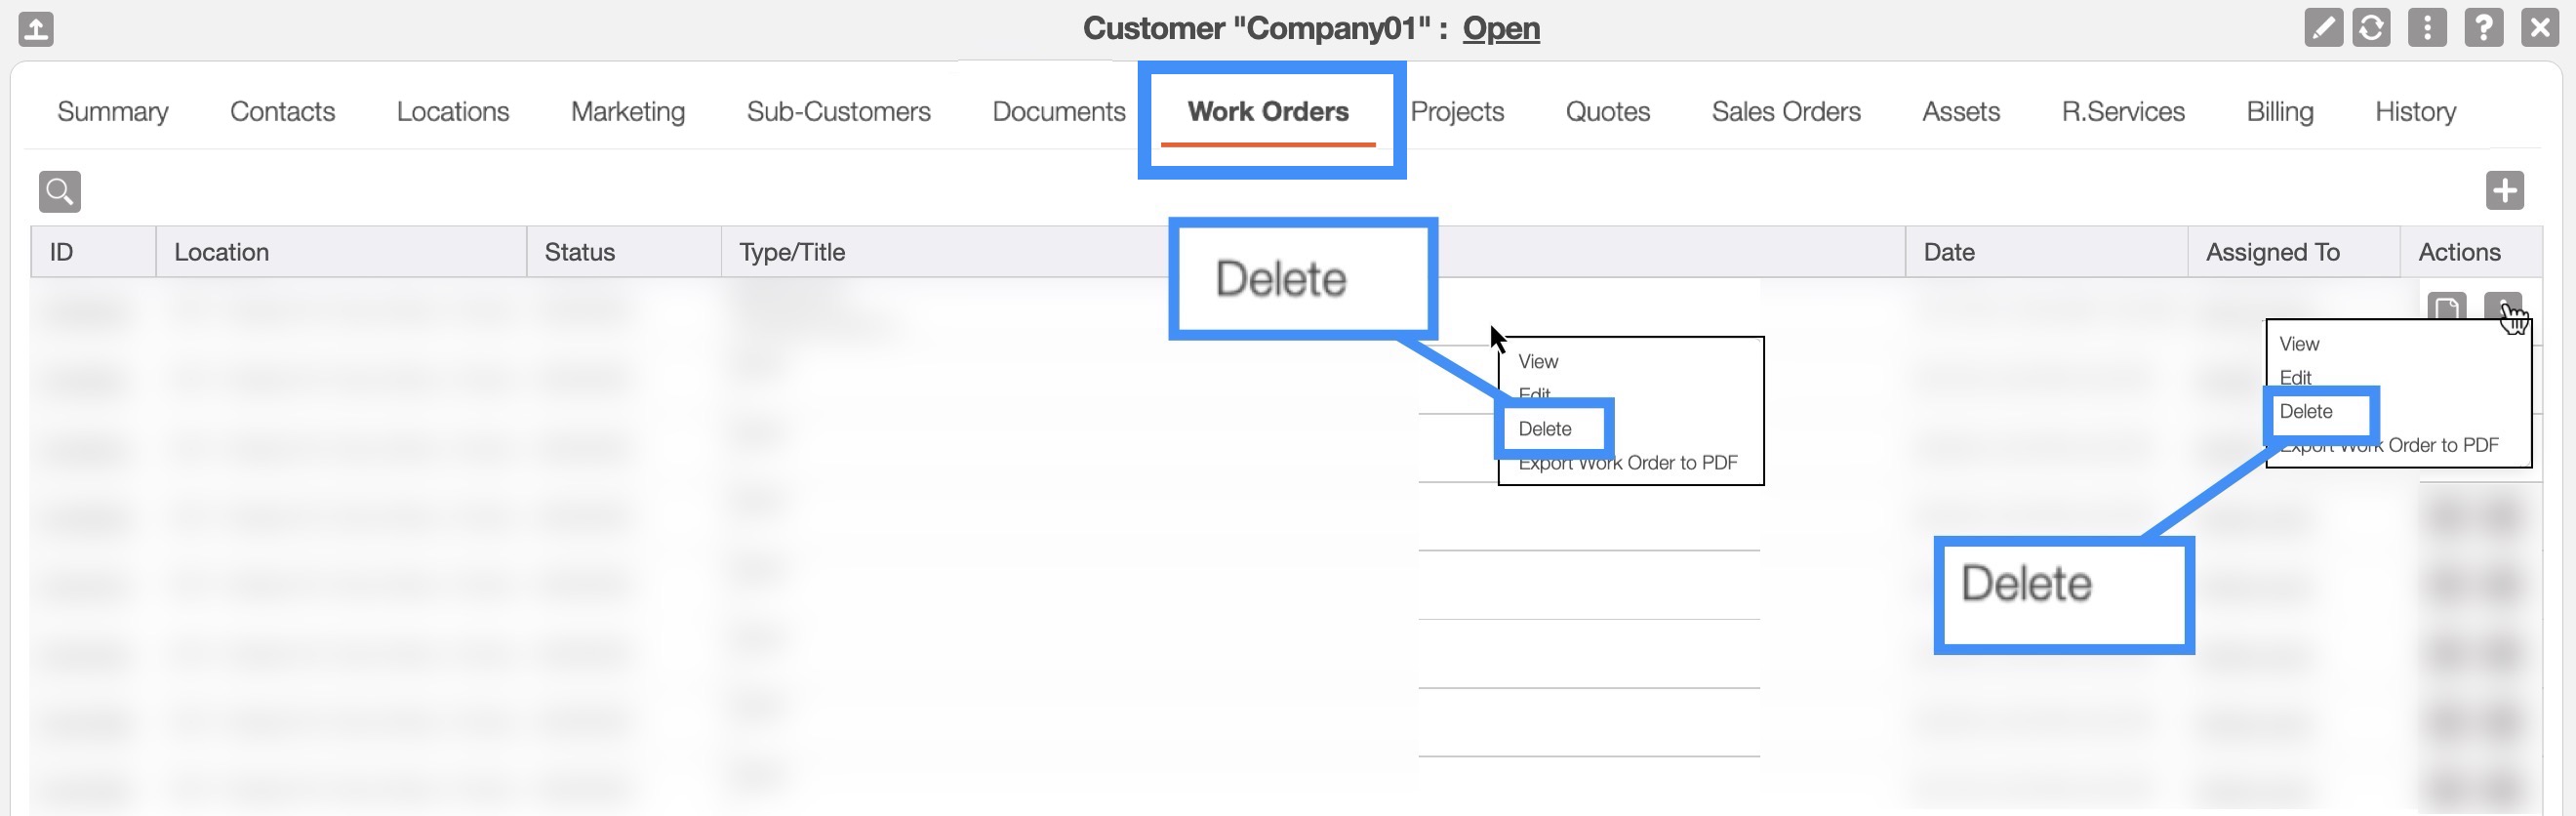2576x816 pixels.
Task: Switch to the Summary tab
Action: [x=113, y=111]
